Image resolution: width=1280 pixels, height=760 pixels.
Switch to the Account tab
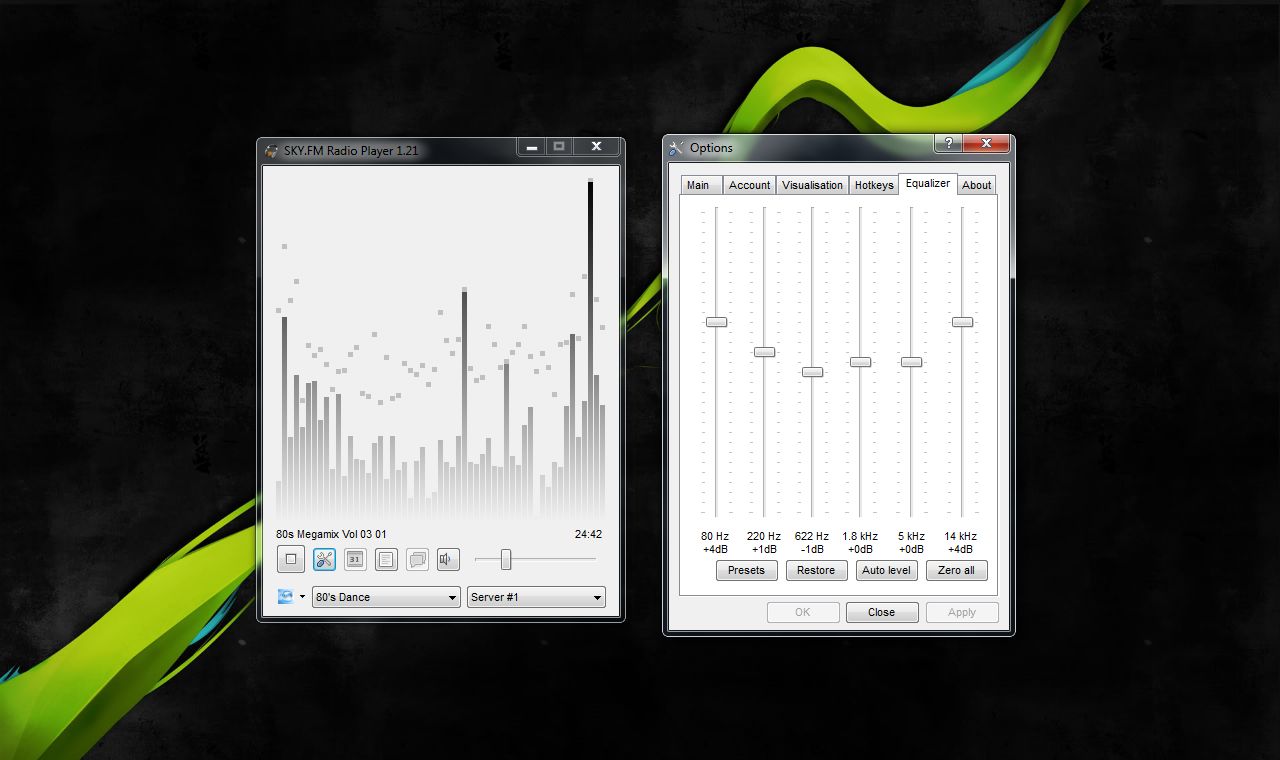pyautogui.click(x=749, y=185)
